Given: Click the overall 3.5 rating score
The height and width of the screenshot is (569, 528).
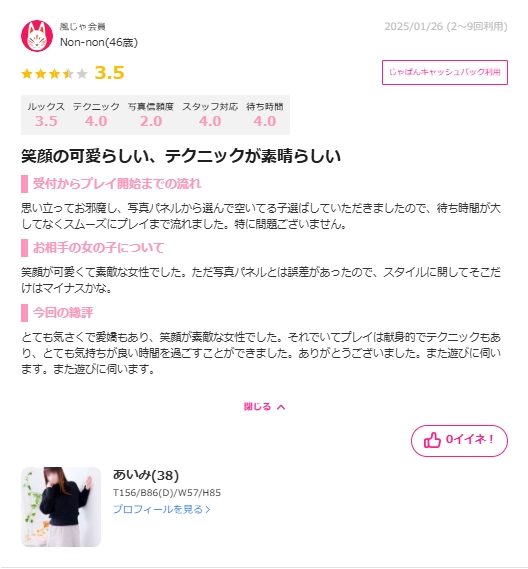Looking at the screenshot, I should tap(109, 73).
